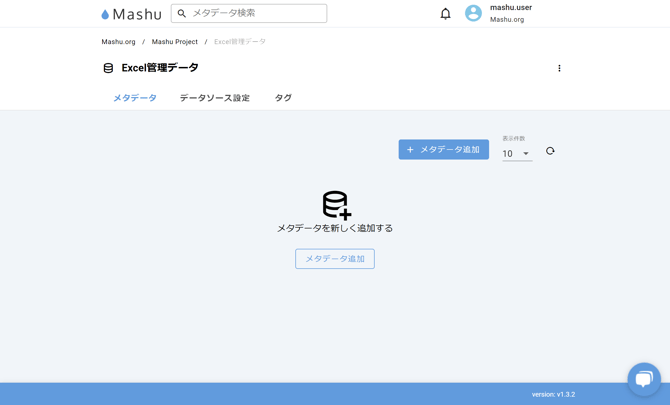The image size is (670, 405).
Task: Focus the メタデータ検索 search field
Action: 256,13
